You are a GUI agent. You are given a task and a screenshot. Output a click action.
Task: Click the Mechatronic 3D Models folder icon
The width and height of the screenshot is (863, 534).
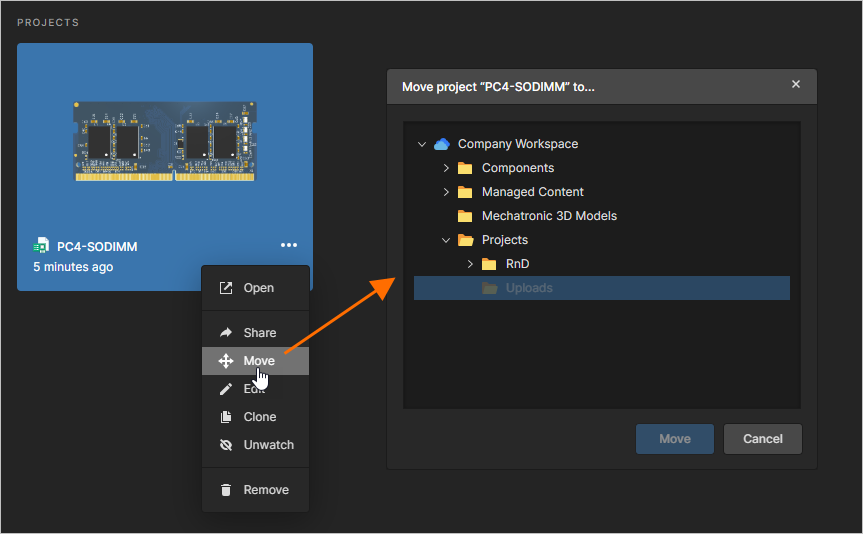point(465,216)
